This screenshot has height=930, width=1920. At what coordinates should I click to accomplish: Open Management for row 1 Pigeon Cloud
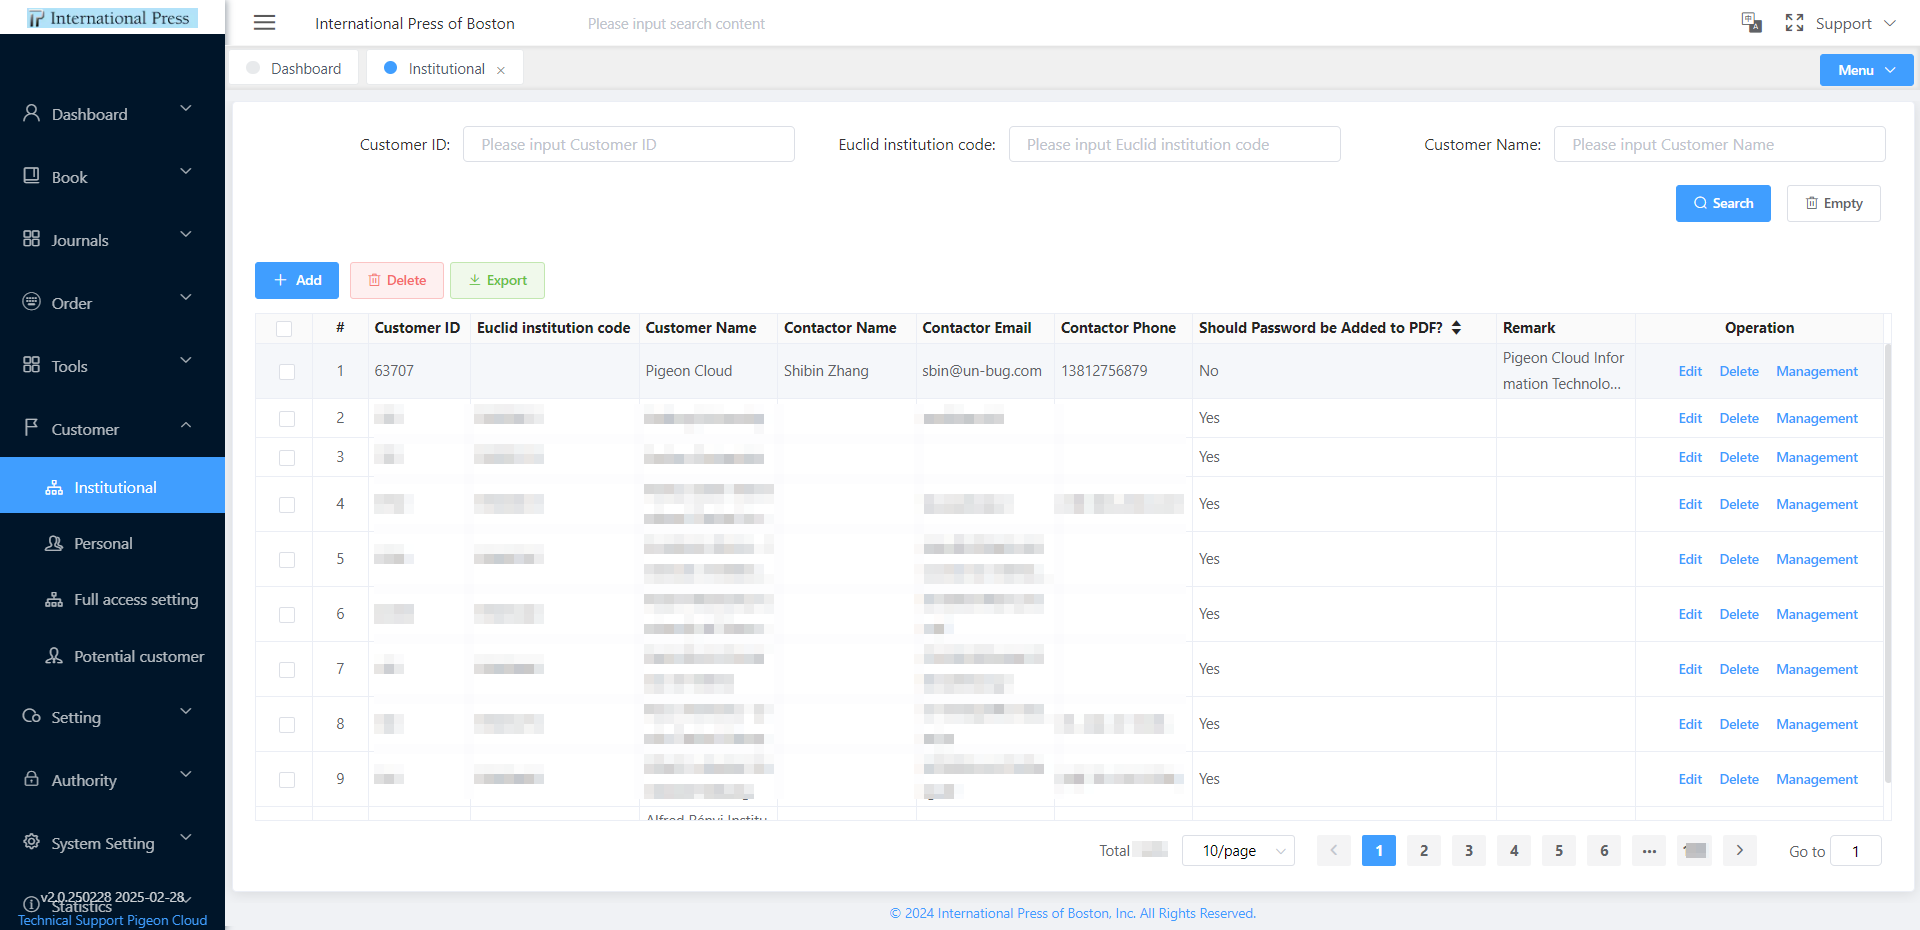click(1817, 371)
